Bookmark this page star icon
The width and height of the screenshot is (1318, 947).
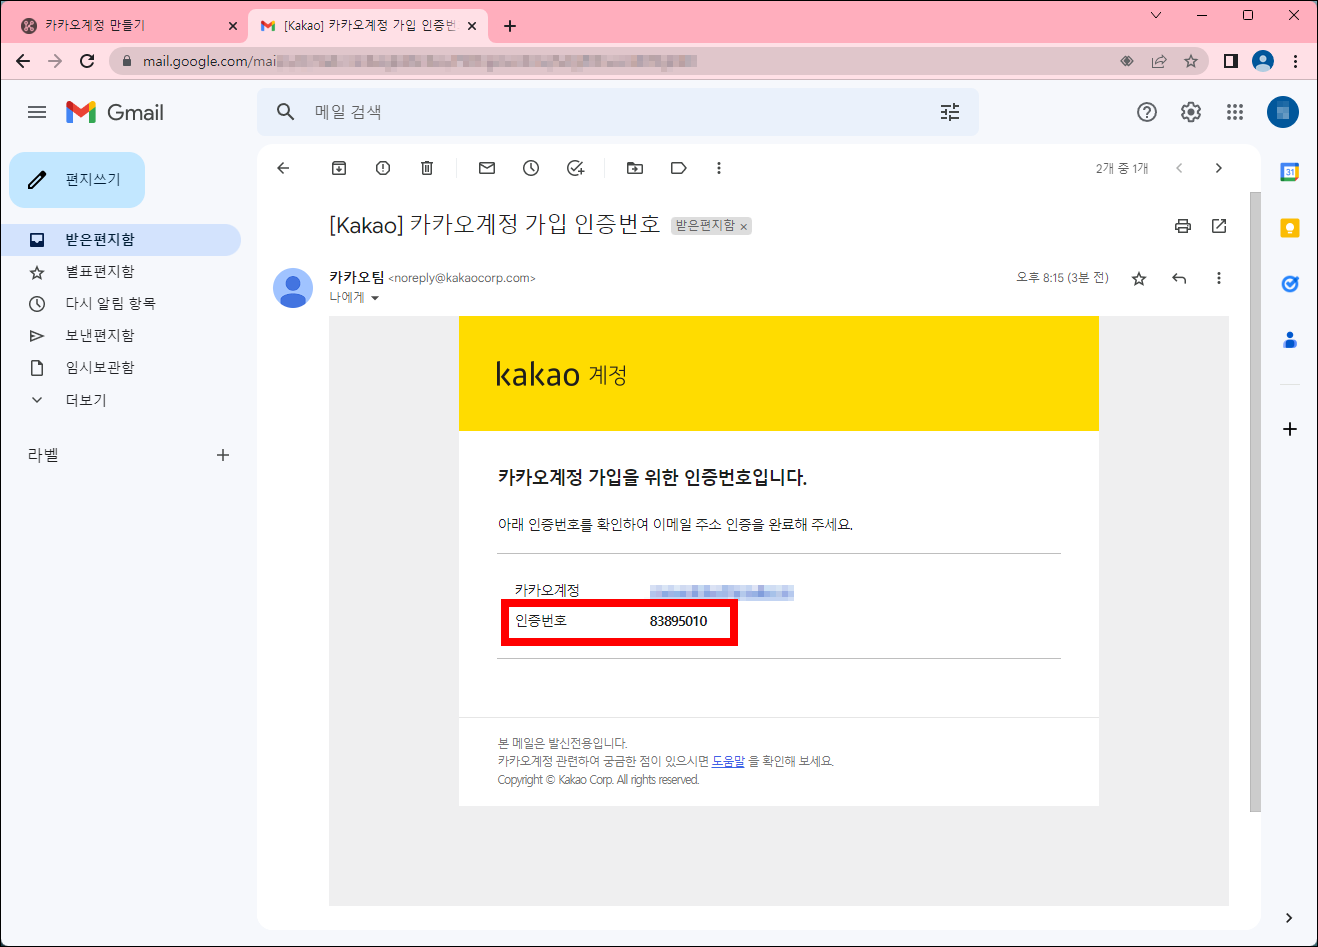click(x=1191, y=61)
